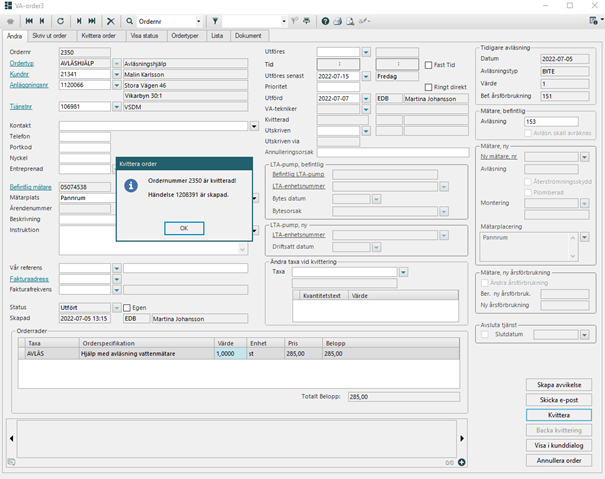Expand the Ordertyp dropdown arrow
The height and width of the screenshot is (479, 605).
tap(117, 63)
